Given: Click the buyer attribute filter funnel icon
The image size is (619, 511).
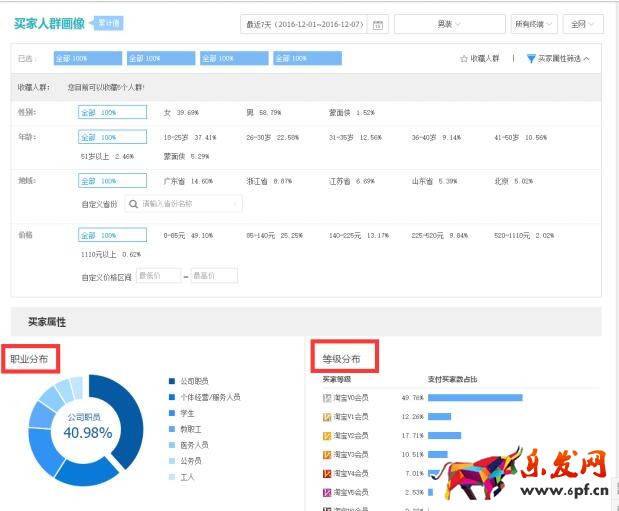Looking at the screenshot, I should [x=531, y=59].
